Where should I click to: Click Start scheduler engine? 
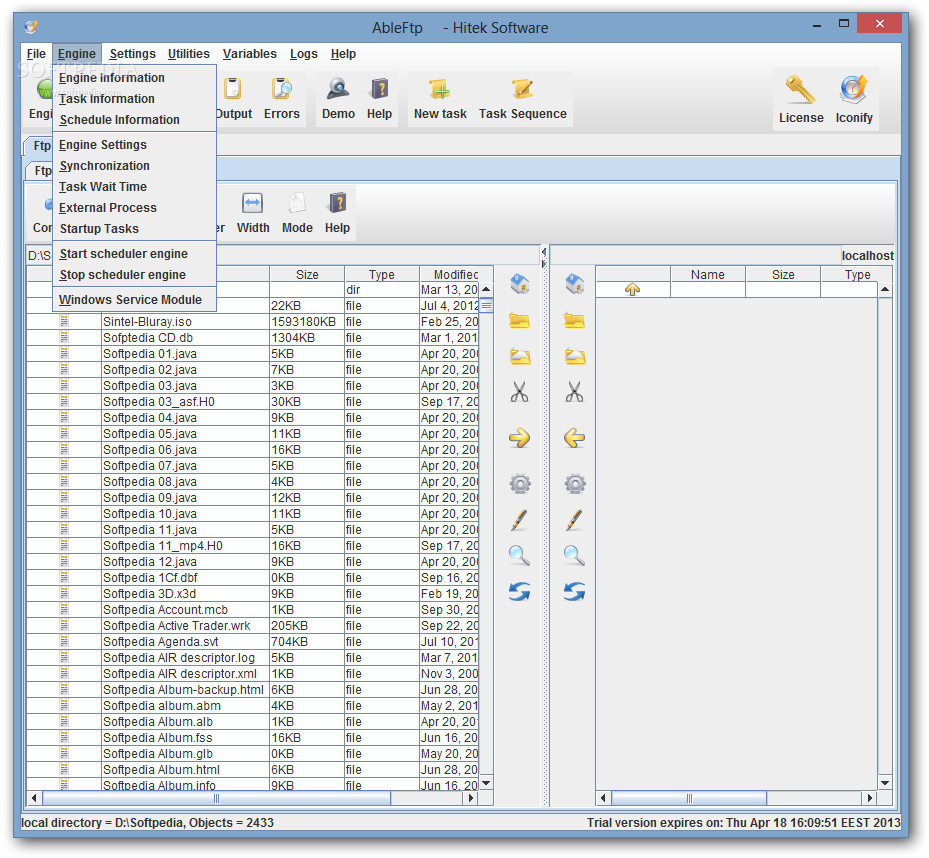(134, 254)
